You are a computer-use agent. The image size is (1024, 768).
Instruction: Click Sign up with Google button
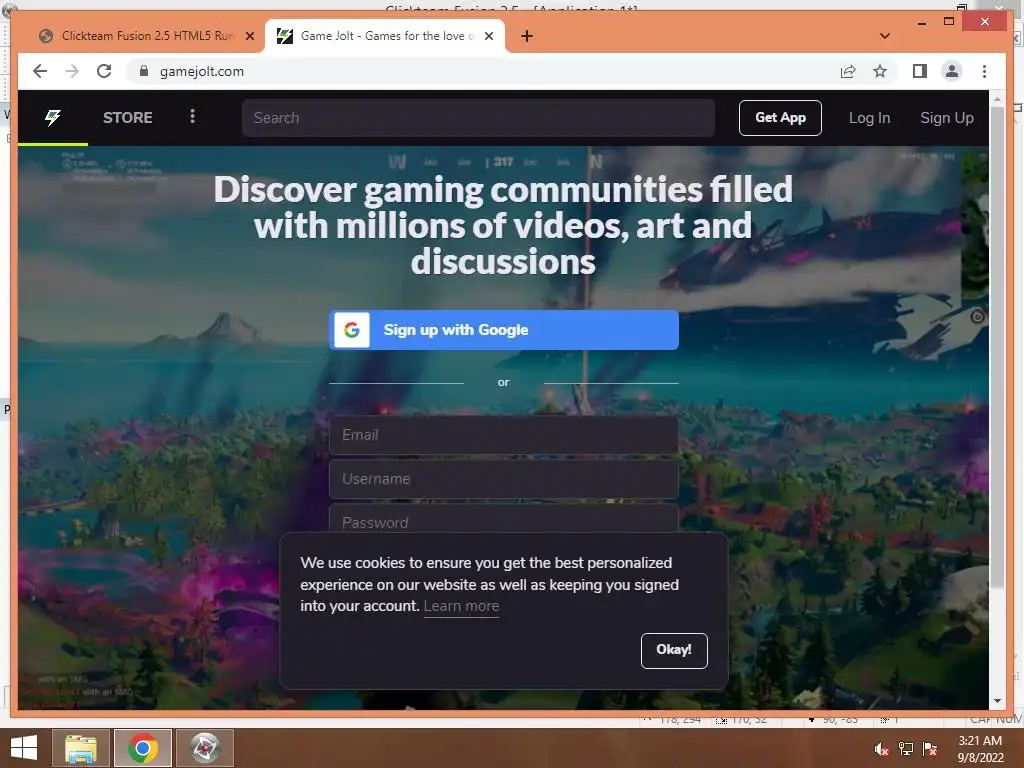(x=504, y=330)
